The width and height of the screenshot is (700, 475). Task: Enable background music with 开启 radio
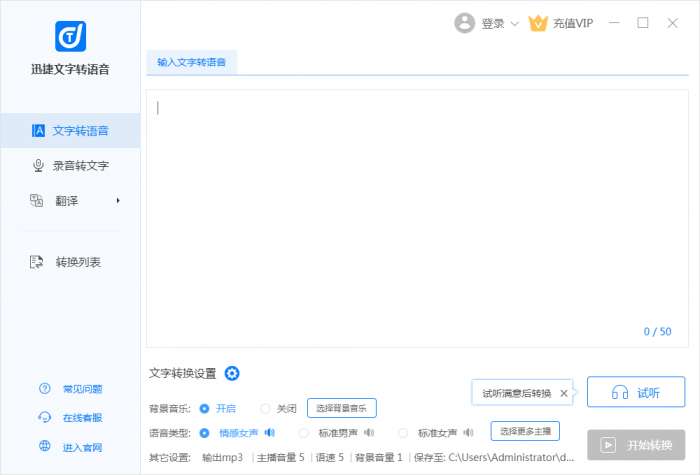coord(205,408)
